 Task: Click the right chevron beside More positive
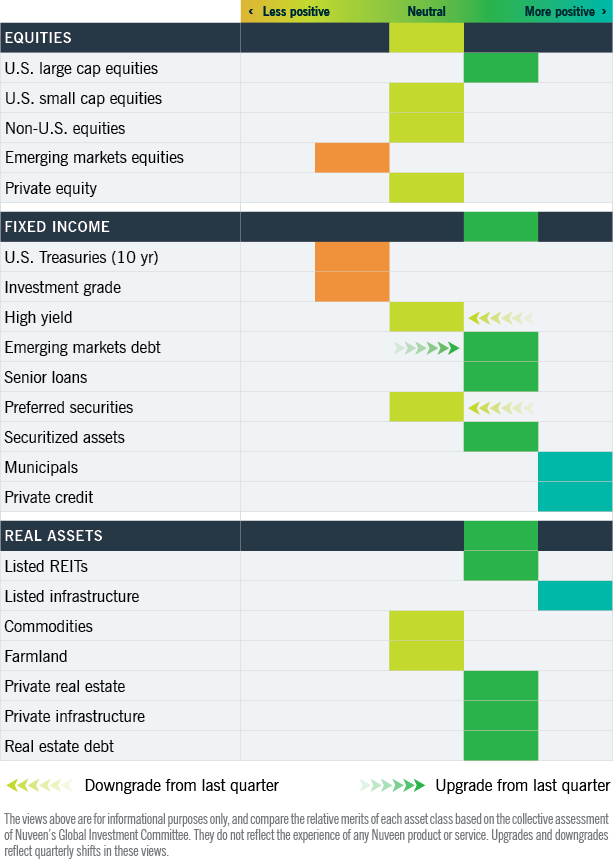604,12
